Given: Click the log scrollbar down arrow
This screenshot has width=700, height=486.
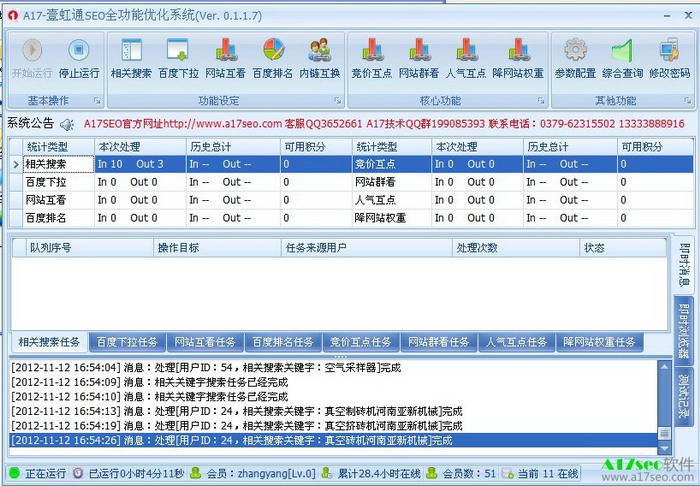Looking at the screenshot, I should (x=664, y=448).
